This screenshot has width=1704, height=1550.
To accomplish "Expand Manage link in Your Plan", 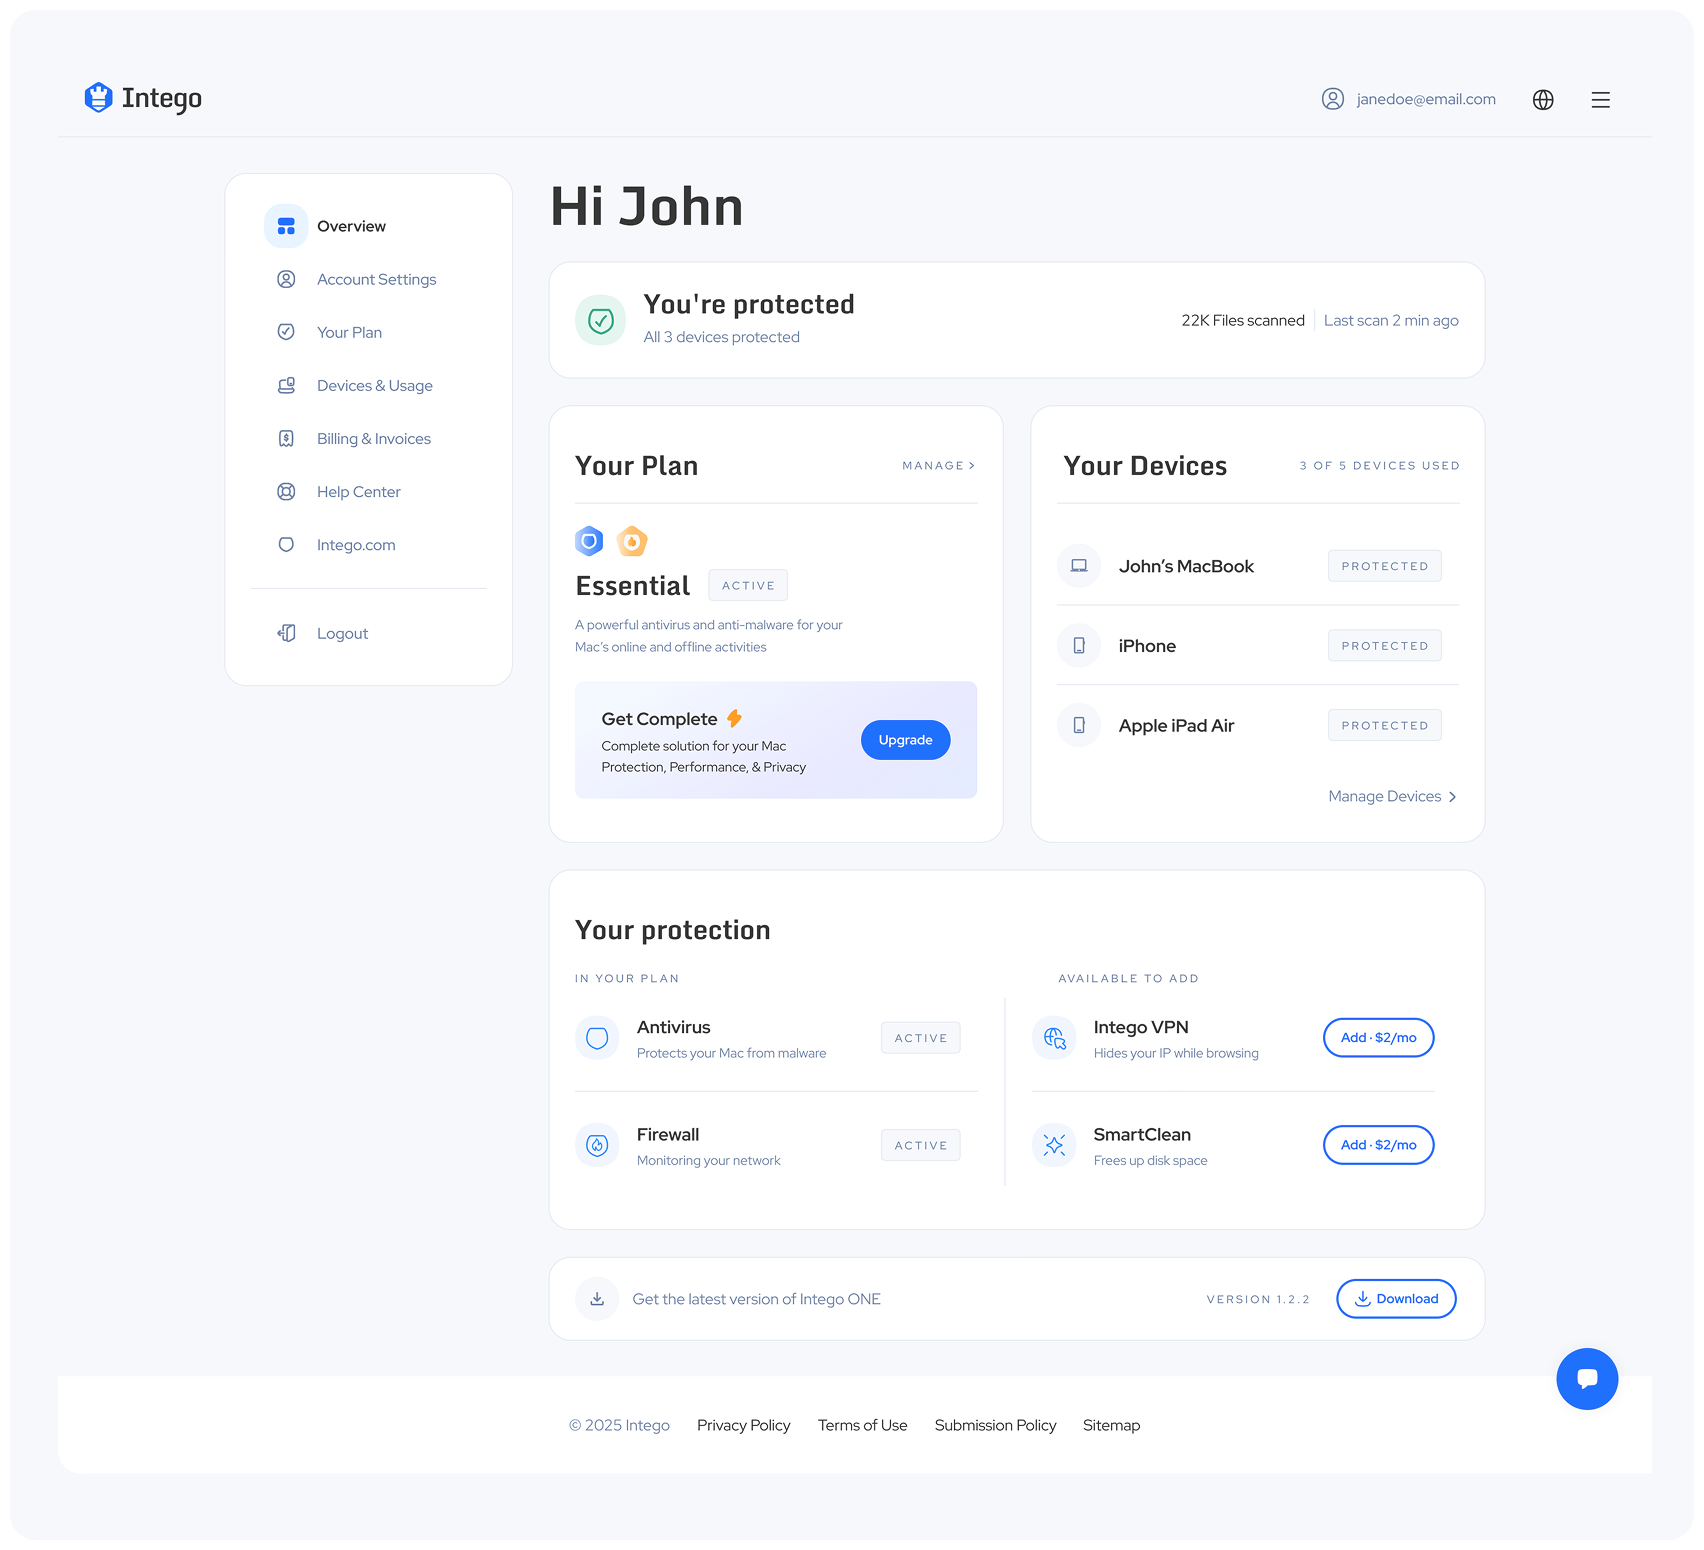I will [938, 466].
